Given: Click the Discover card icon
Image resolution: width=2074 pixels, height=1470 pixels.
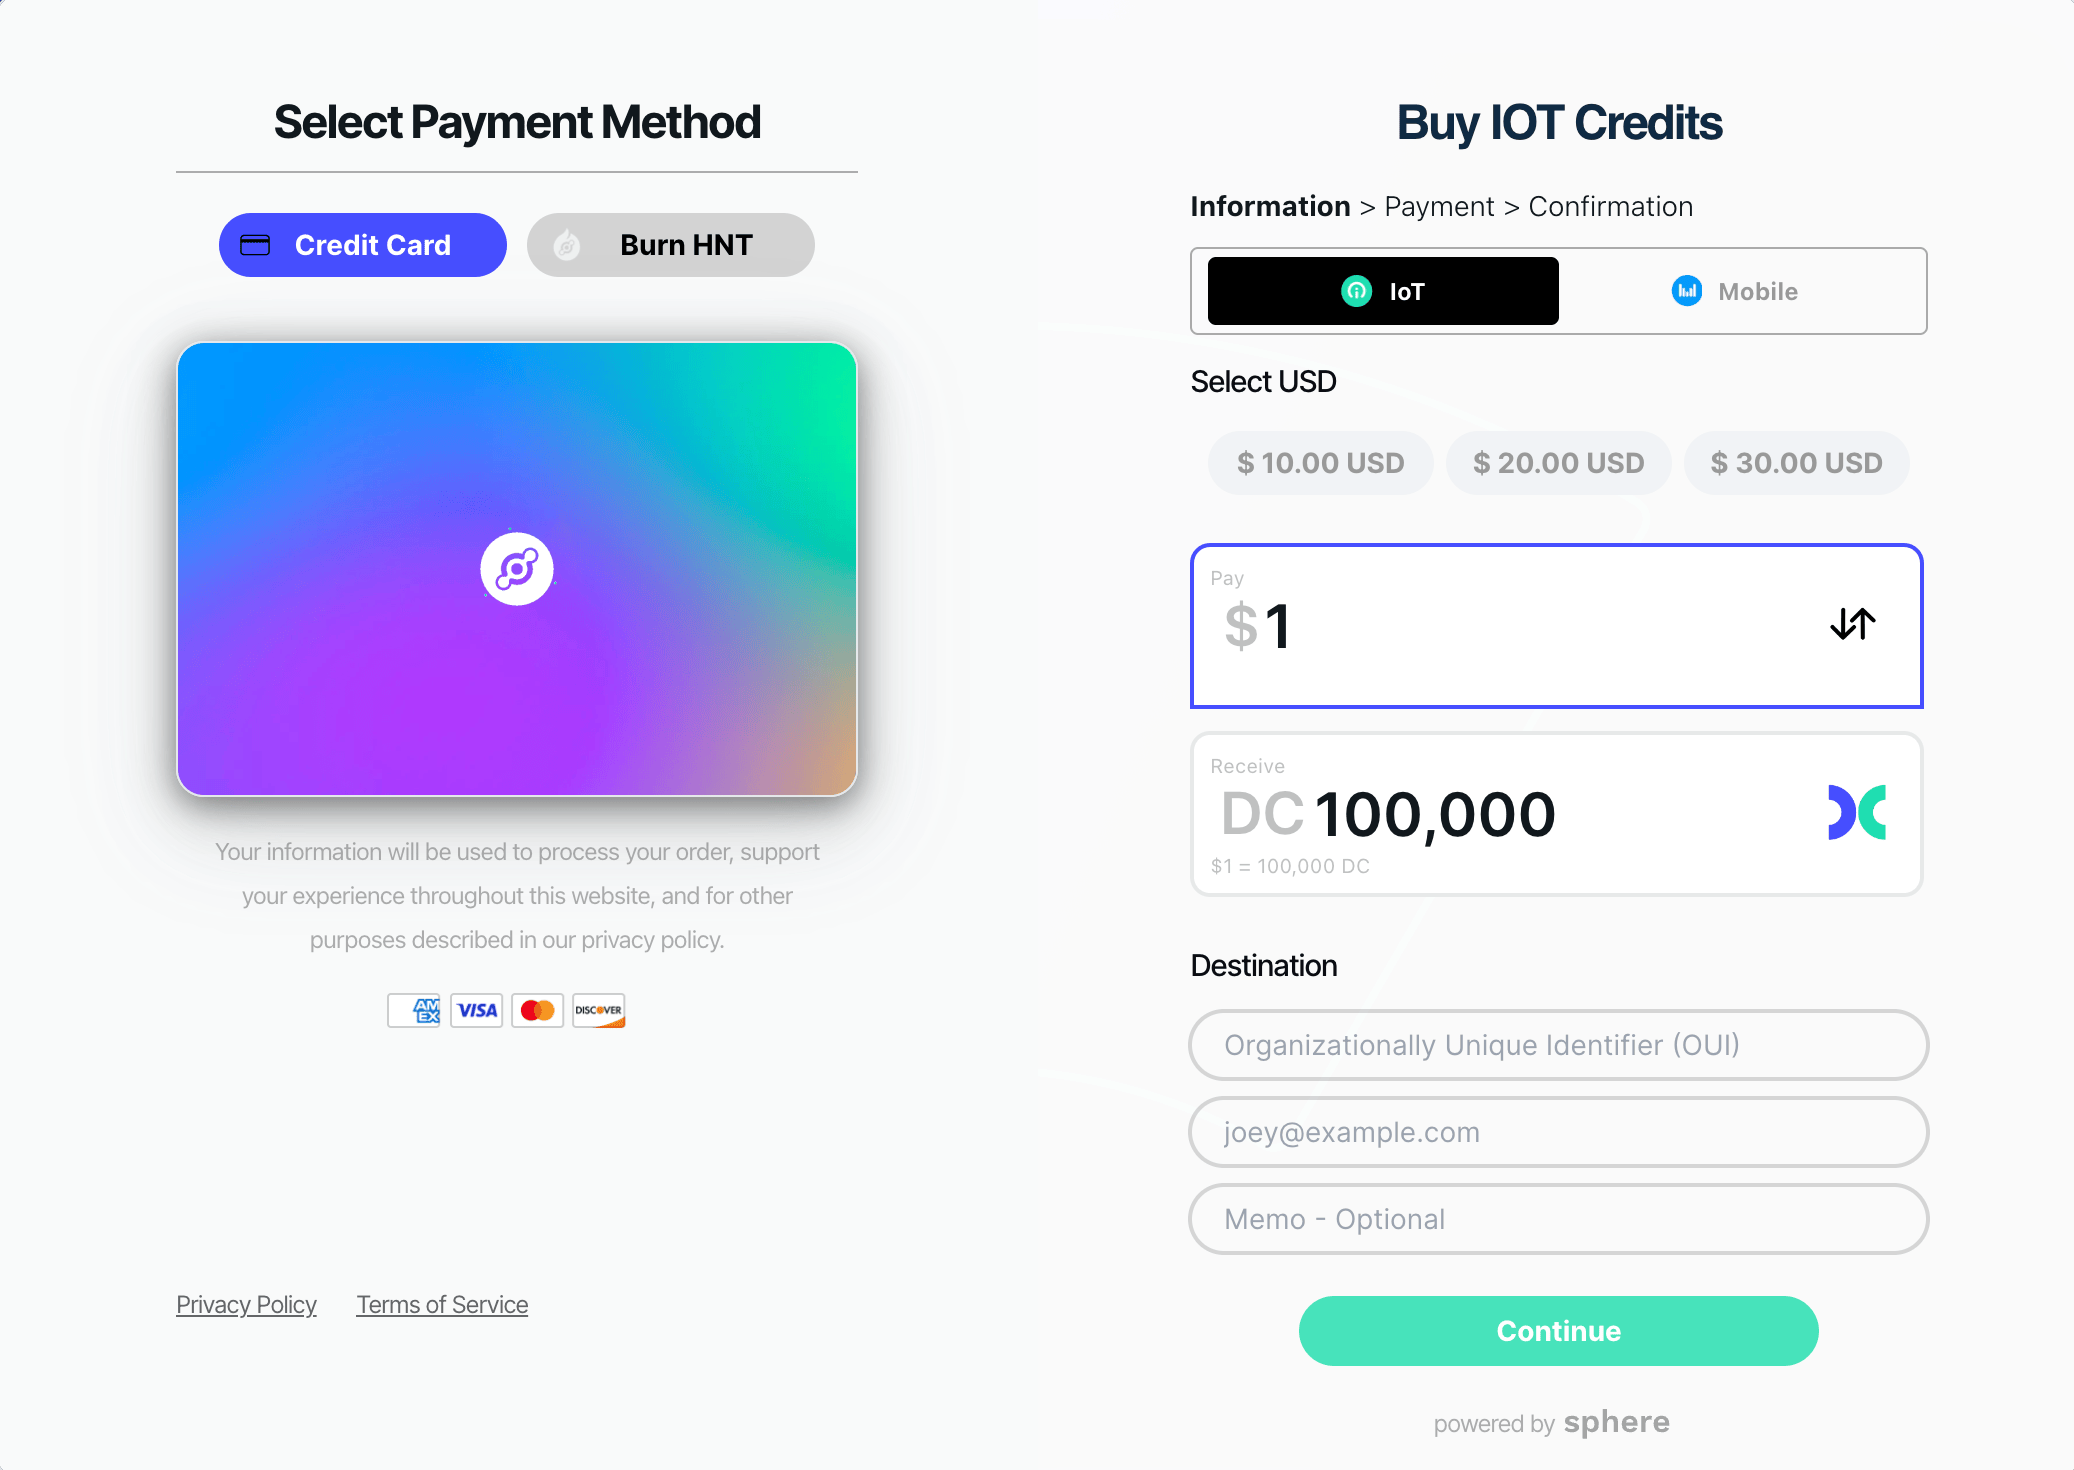Looking at the screenshot, I should (599, 1011).
